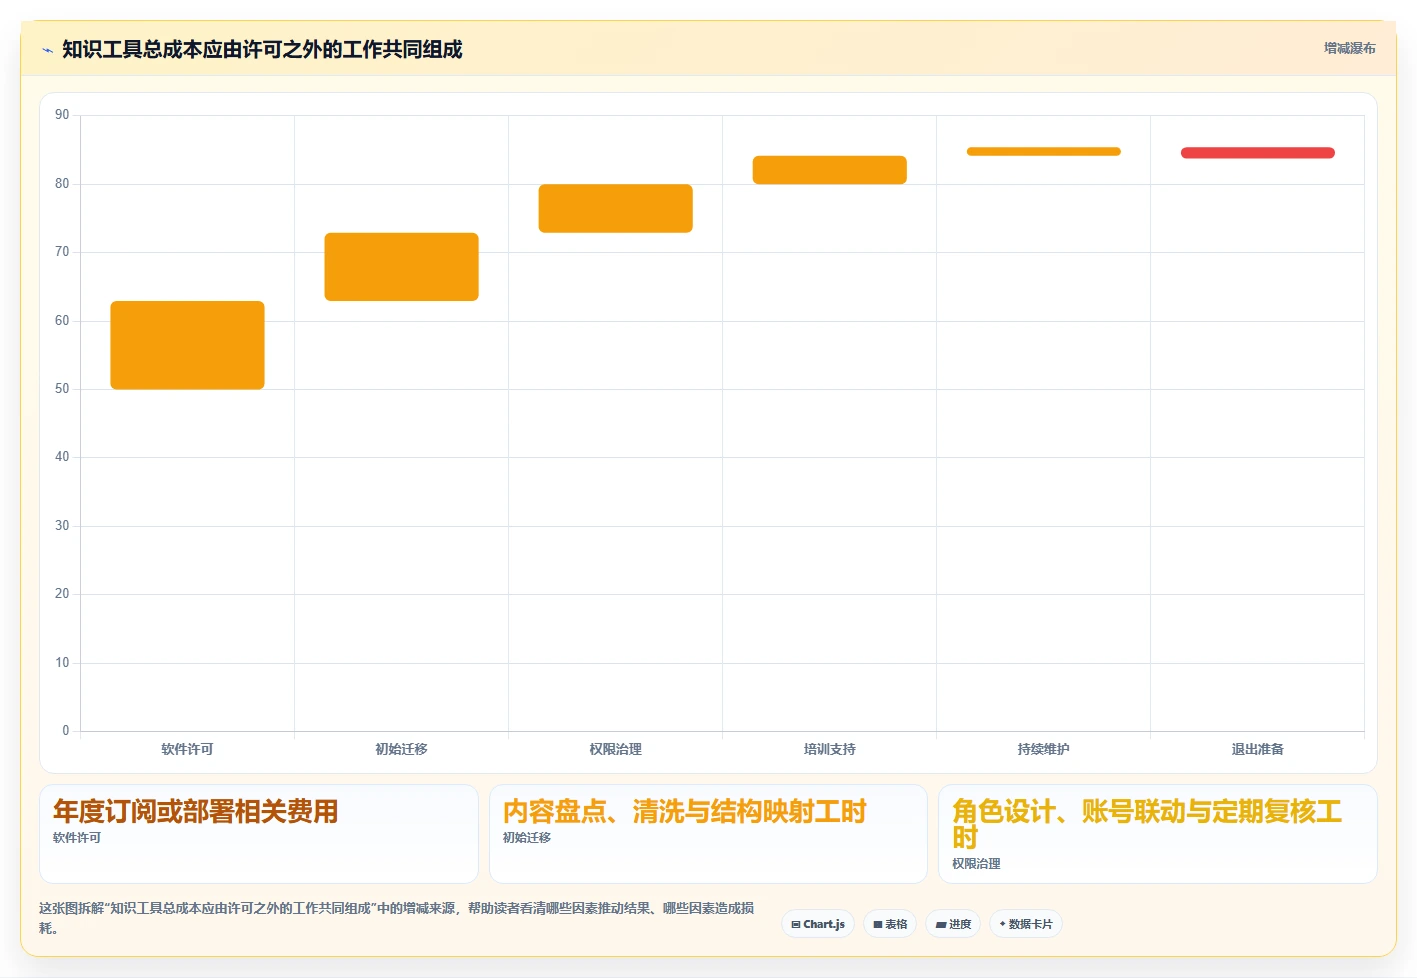Click the y-axis value 50
The image size is (1417, 978).
click(62, 389)
